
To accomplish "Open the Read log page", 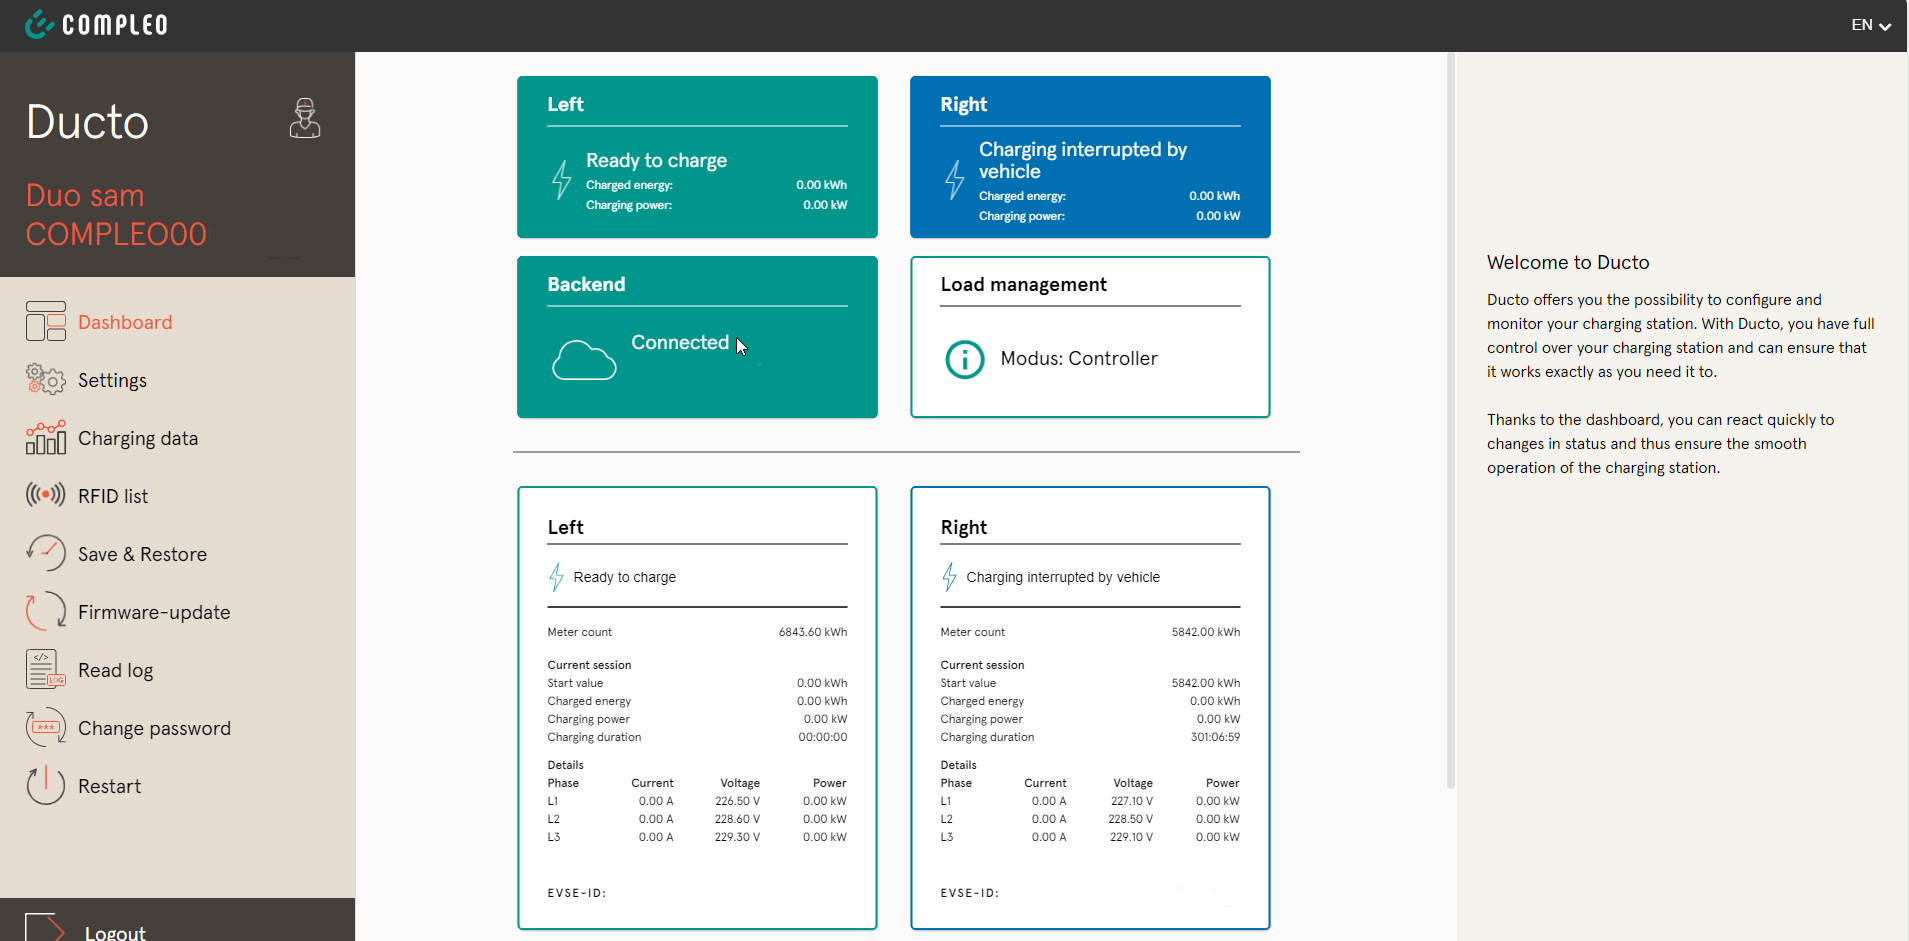I will [115, 670].
